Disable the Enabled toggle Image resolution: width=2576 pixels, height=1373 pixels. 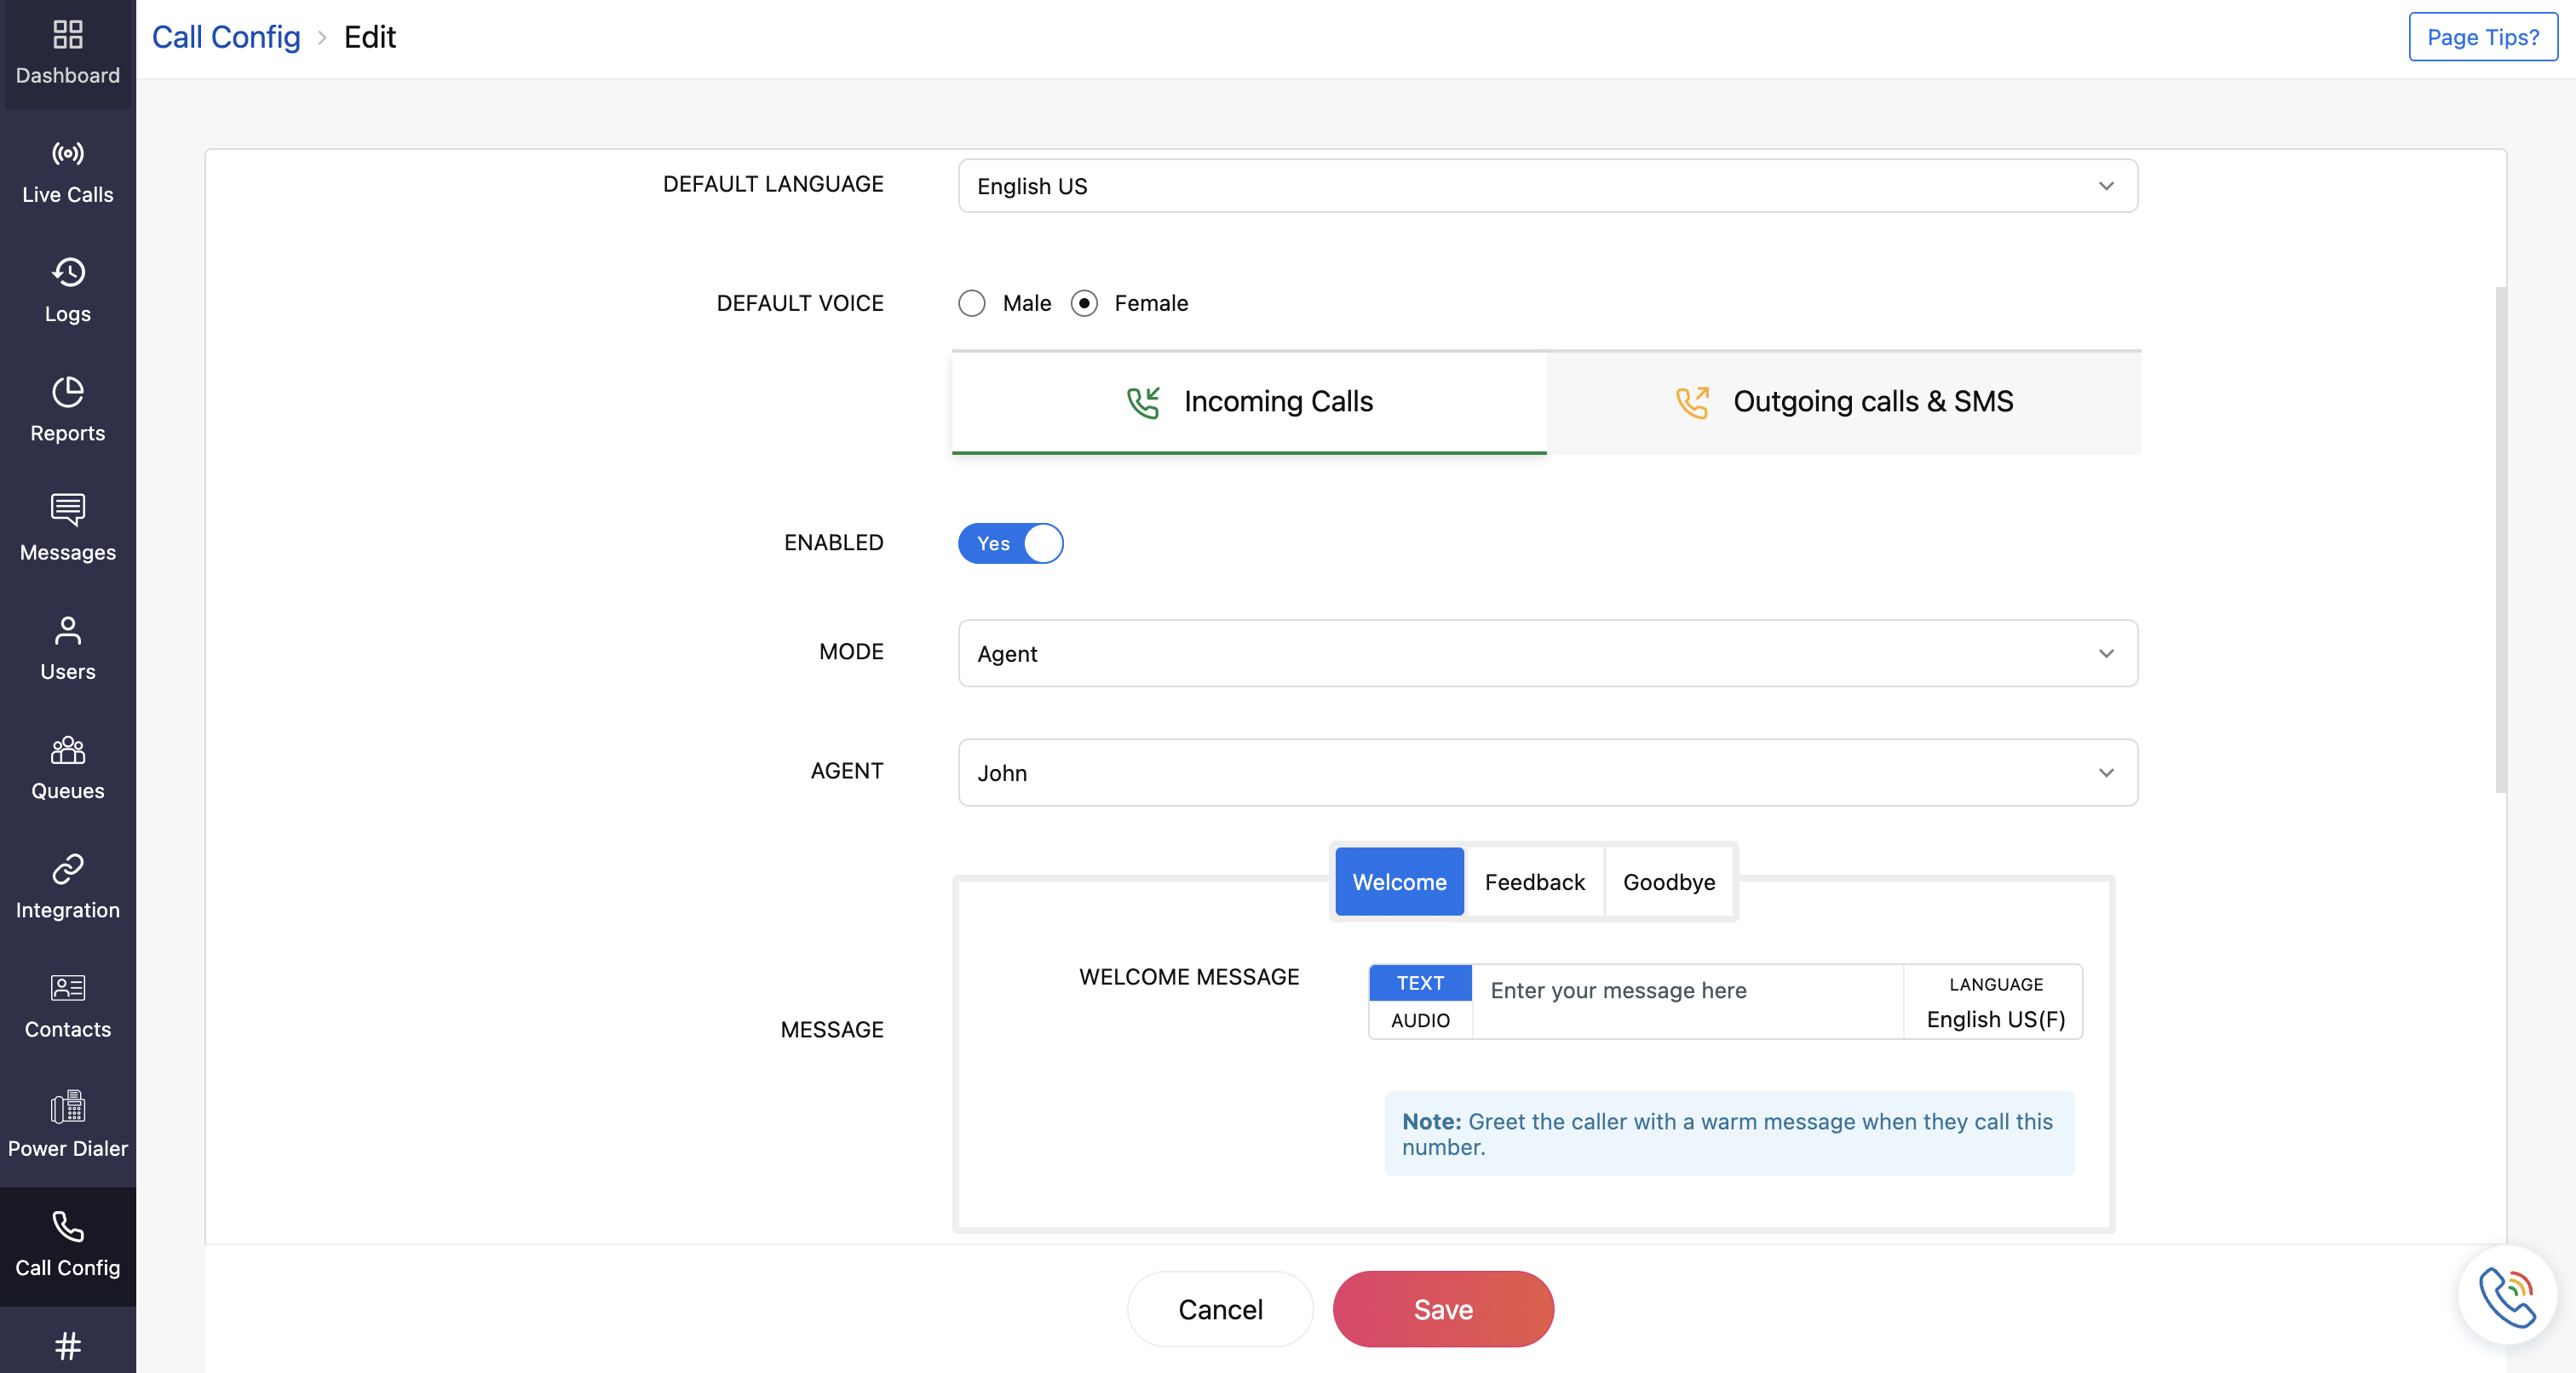tap(1010, 543)
